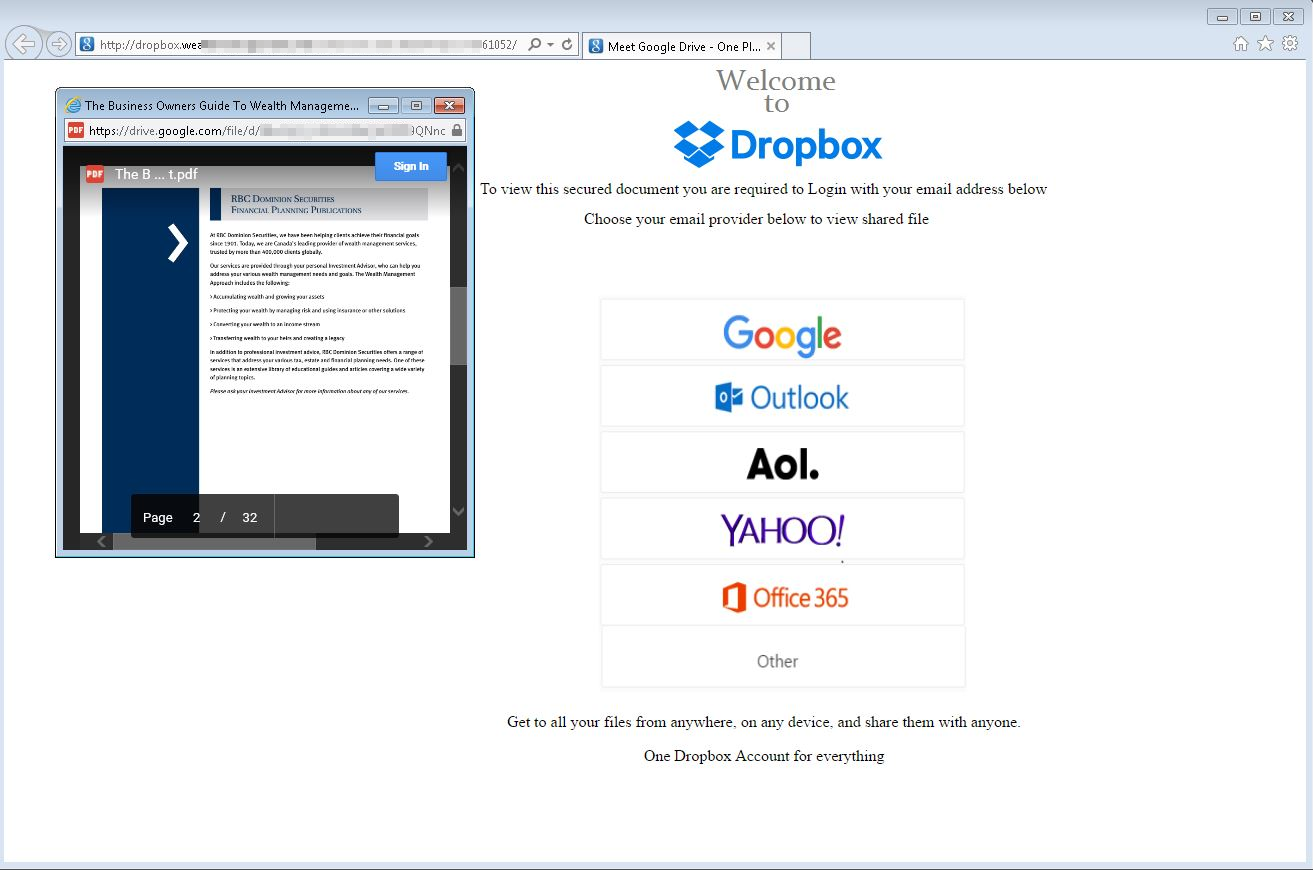
Task: Click the magnifier search icon in main address bar
Action: click(535, 45)
